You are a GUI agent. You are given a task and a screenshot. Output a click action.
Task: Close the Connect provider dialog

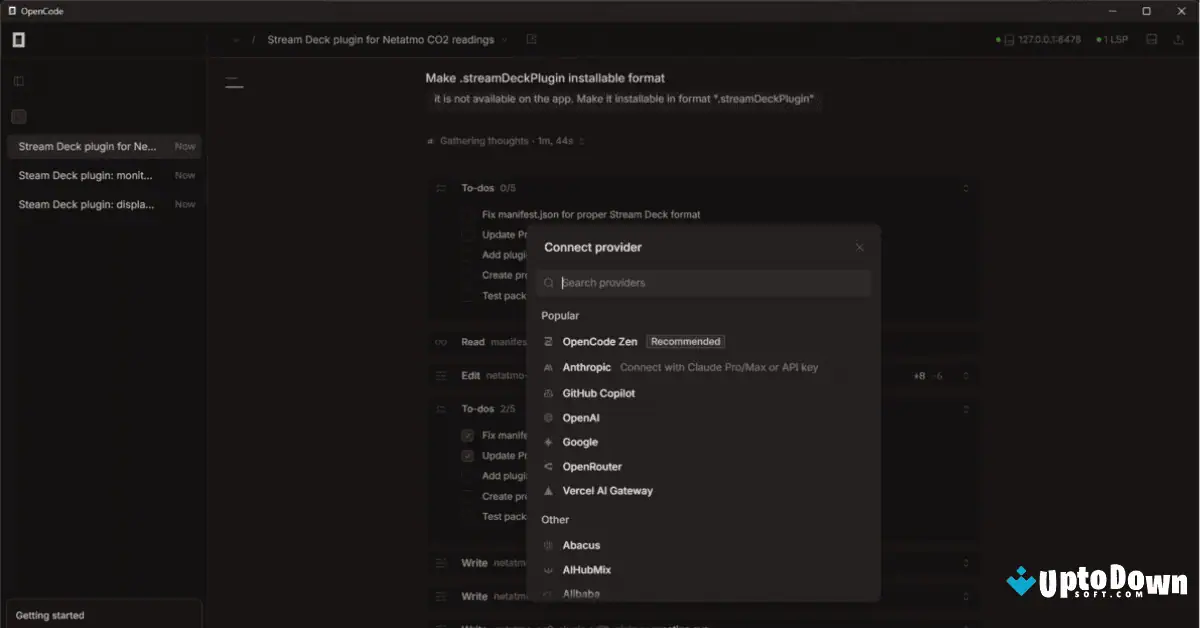click(x=859, y=247)
